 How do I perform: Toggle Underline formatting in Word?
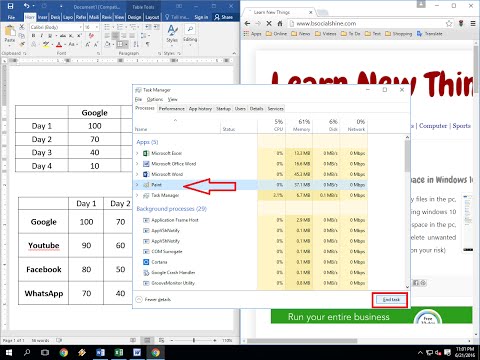pyautogui.click(x=50, y=36)
